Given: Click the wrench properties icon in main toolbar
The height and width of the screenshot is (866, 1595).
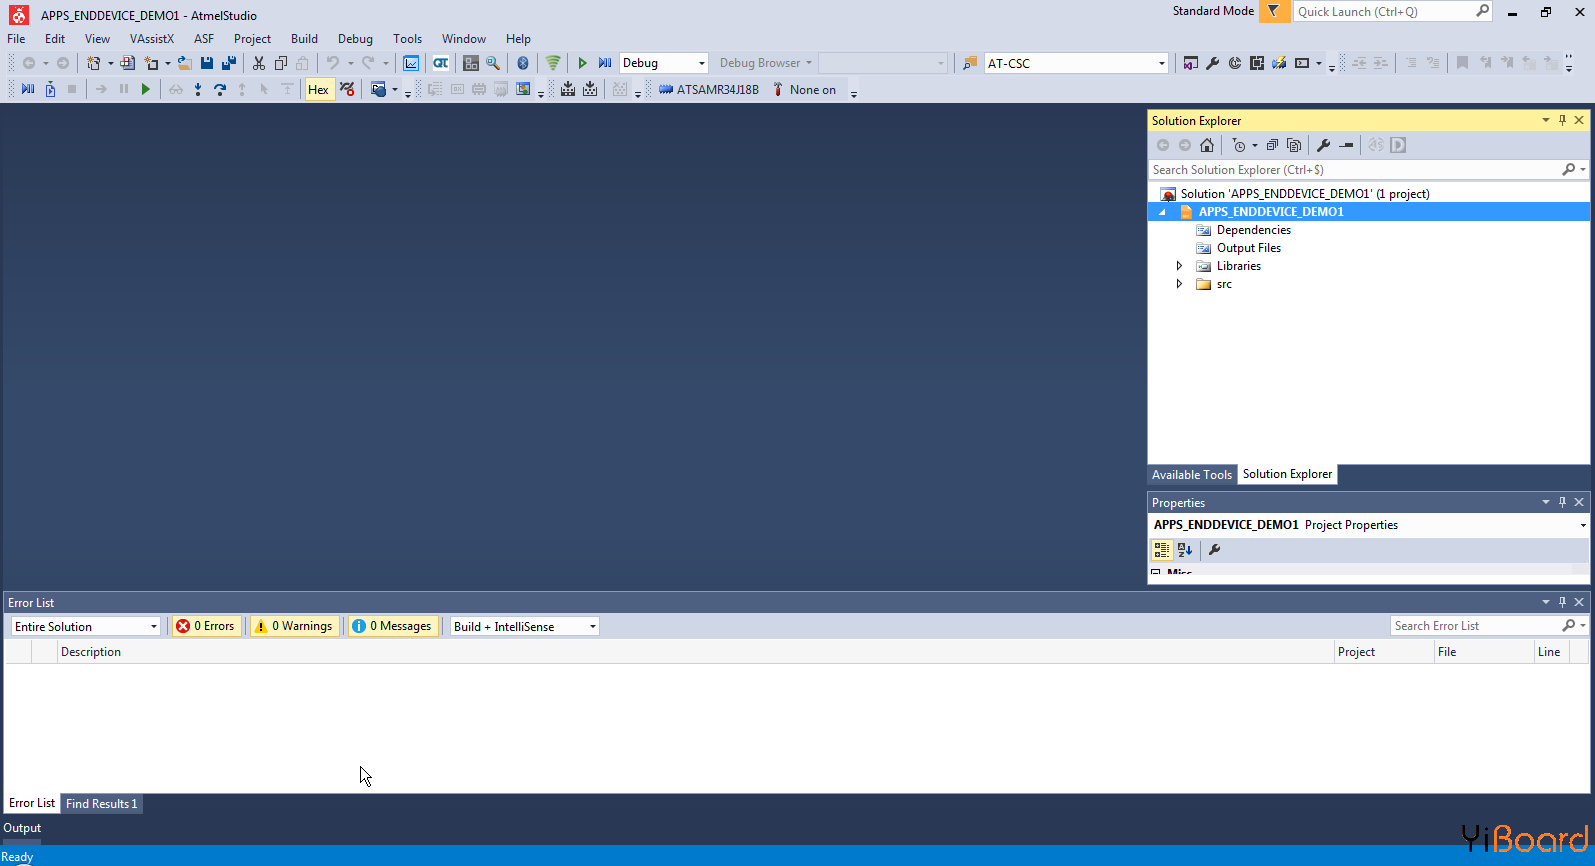Looking at the screenshot, I should pos(1213,63).
